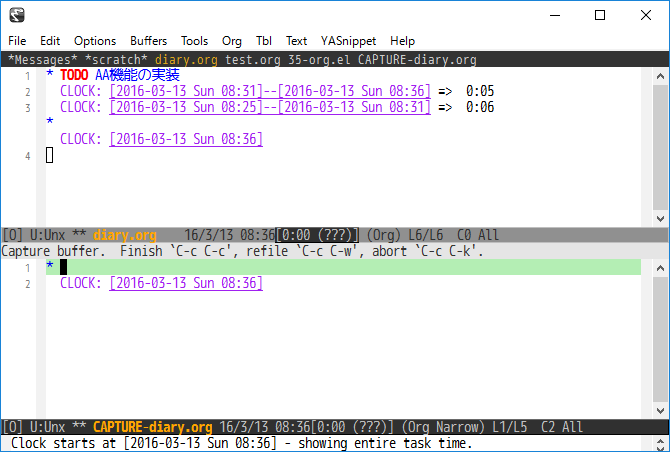Switch to the *scratch* buffer tab
Image resolution: width=670 pixels, height=452 pixels.
click(x=116, y=59)
